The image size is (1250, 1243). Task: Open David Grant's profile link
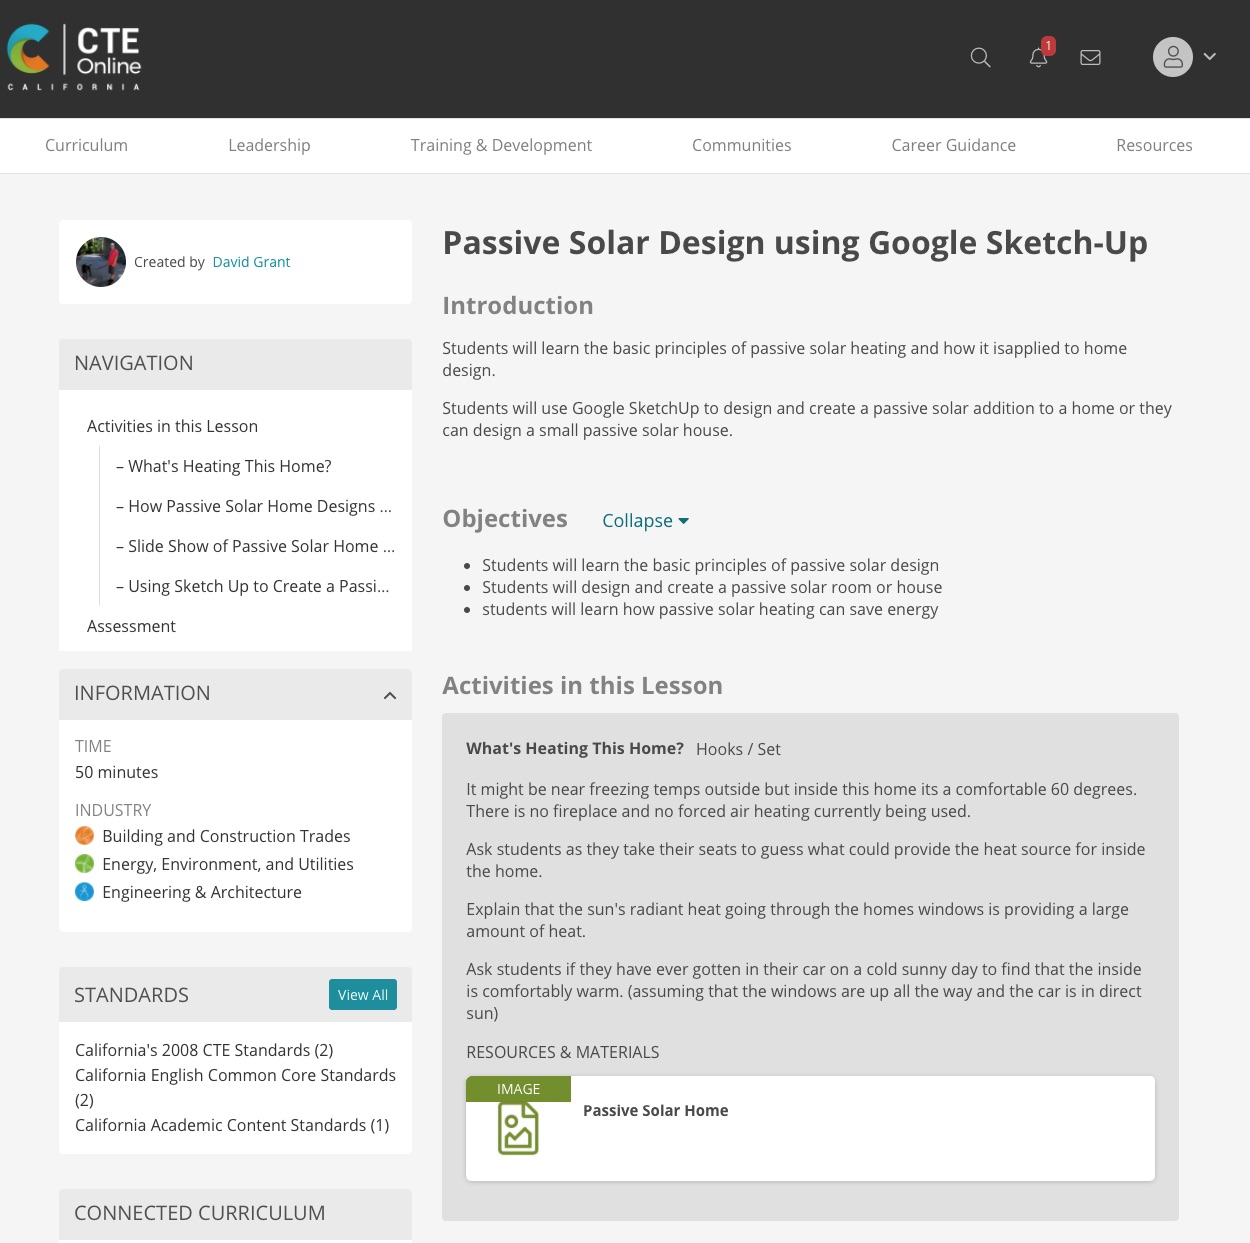[x=251, y=262]
